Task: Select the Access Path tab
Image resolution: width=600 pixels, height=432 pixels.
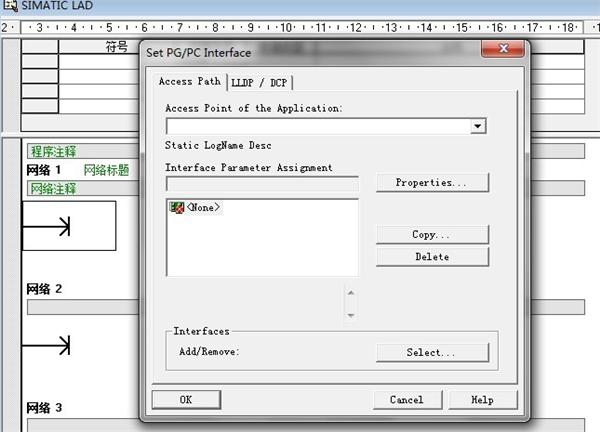Action: point(190,82)
